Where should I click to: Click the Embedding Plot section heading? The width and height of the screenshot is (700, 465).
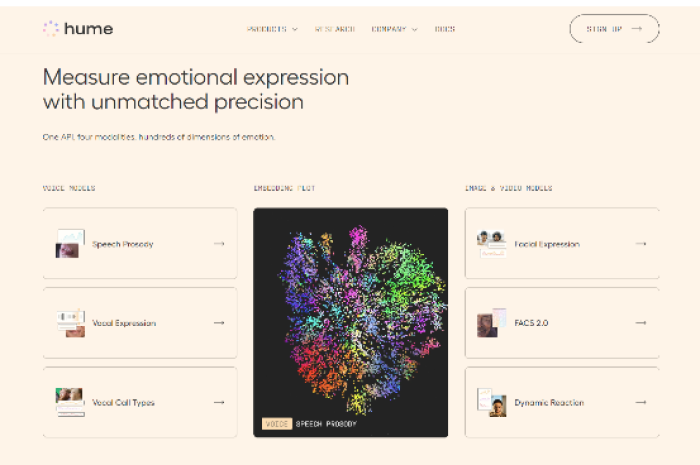point(284,188)
